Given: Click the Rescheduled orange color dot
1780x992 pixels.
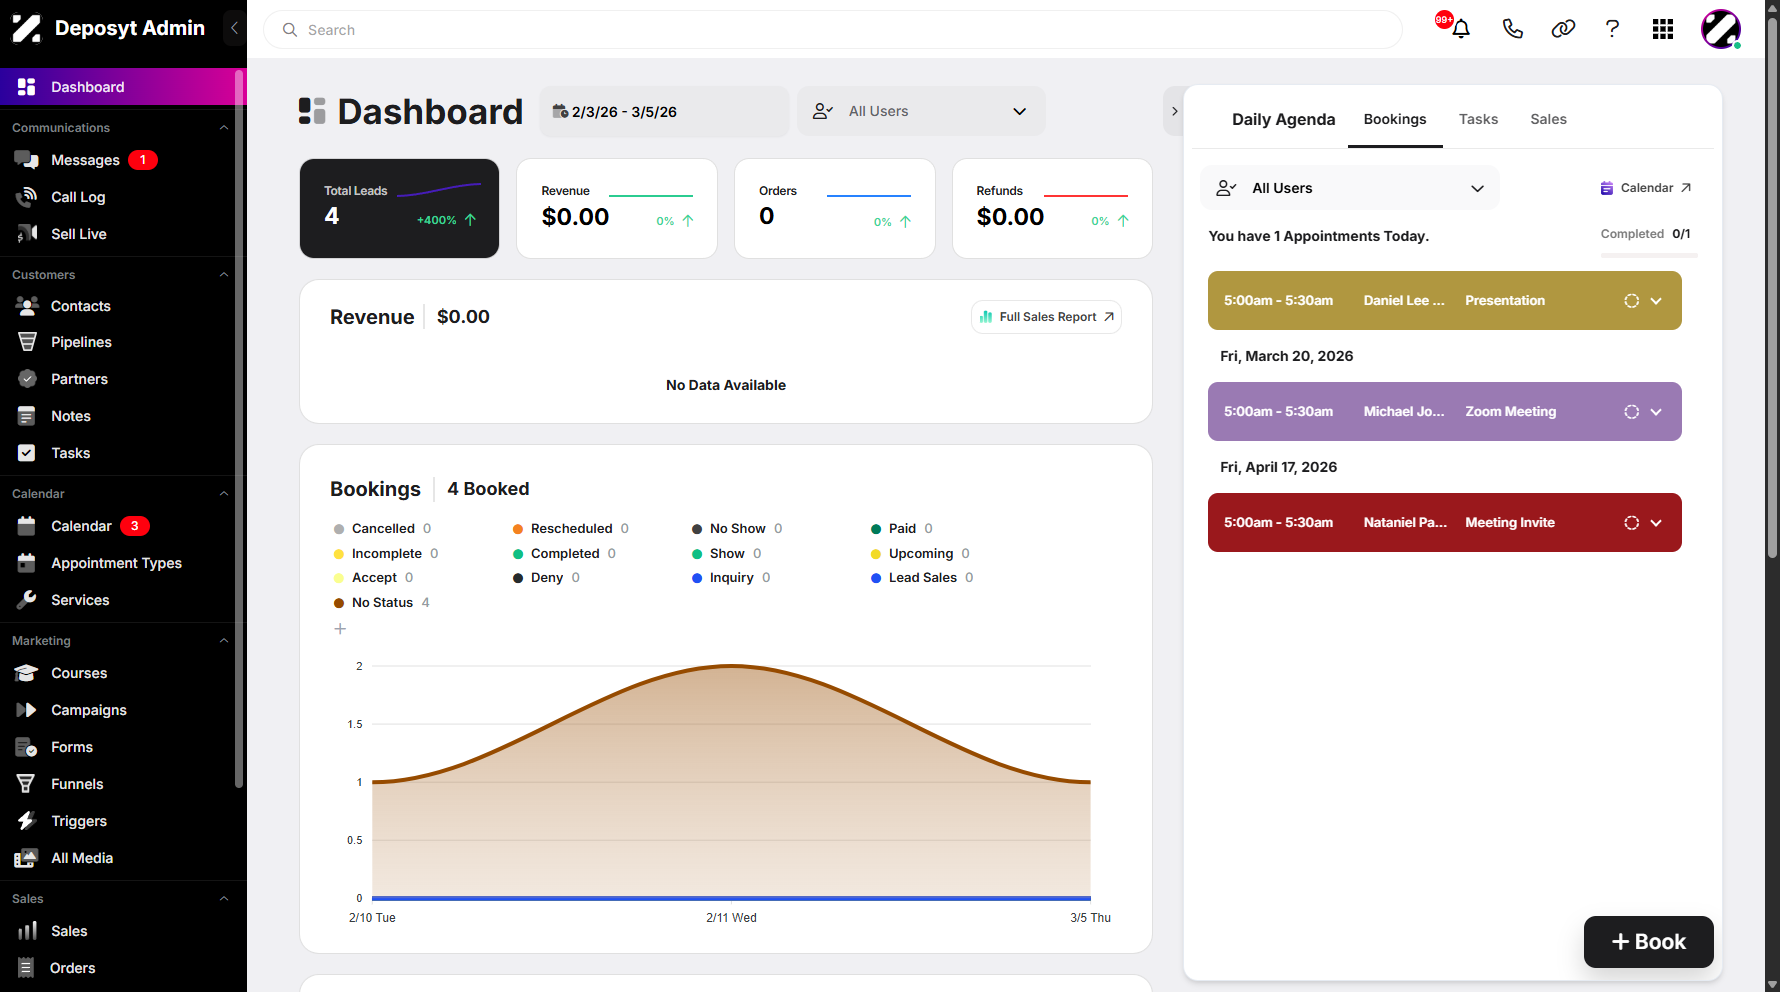Looking at the screenshot, I should tap(518, 529).
